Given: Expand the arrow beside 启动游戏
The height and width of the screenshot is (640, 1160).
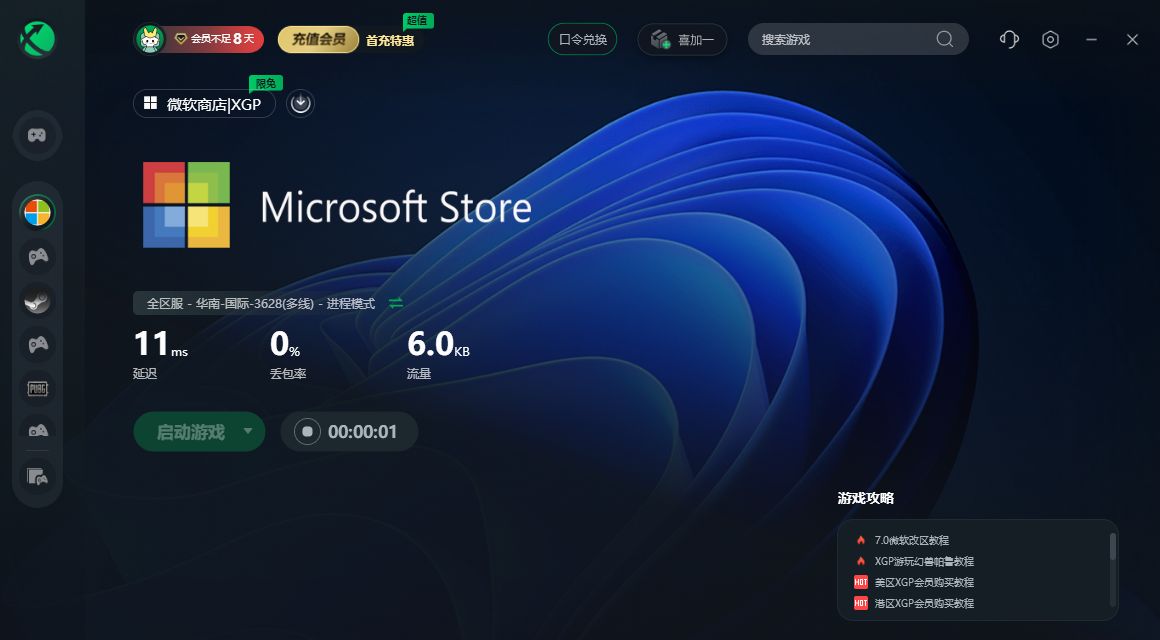Looking at the screenshot, I should tap(249, 431).
